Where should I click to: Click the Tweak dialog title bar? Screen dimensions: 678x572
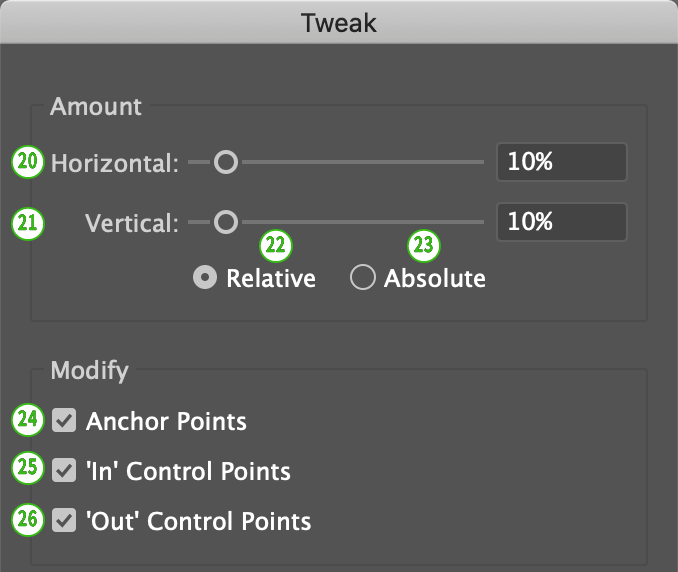click(339, 23)
